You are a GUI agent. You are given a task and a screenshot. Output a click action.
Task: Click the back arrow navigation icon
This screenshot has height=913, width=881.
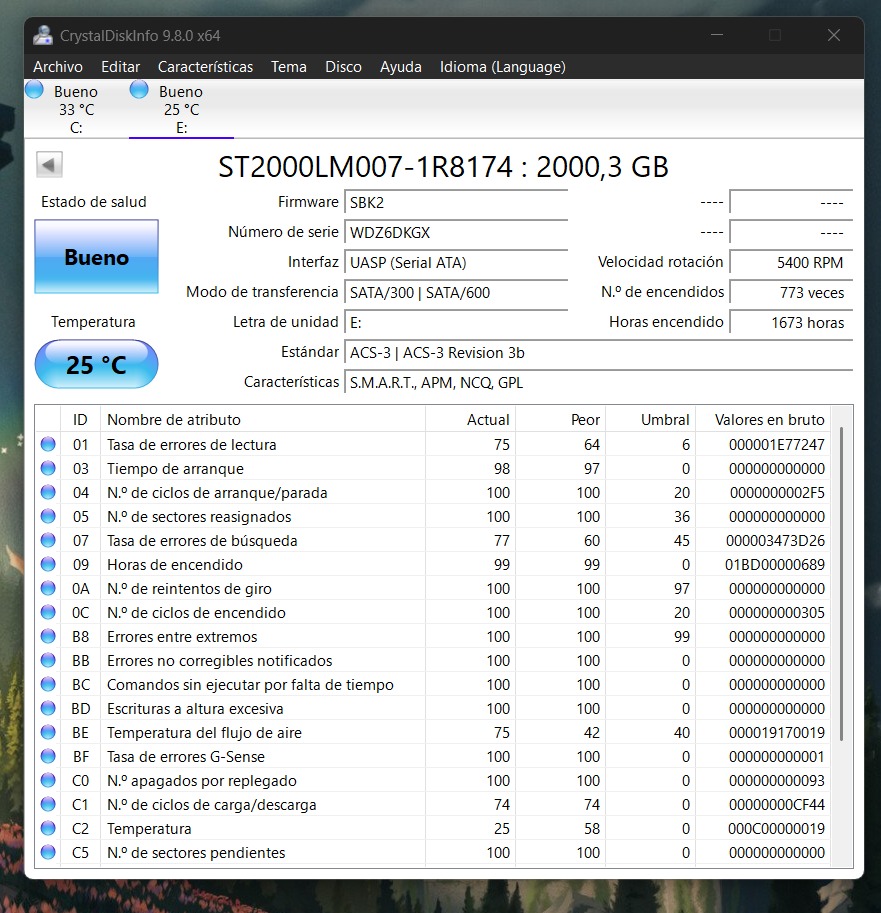pos(48,164)
